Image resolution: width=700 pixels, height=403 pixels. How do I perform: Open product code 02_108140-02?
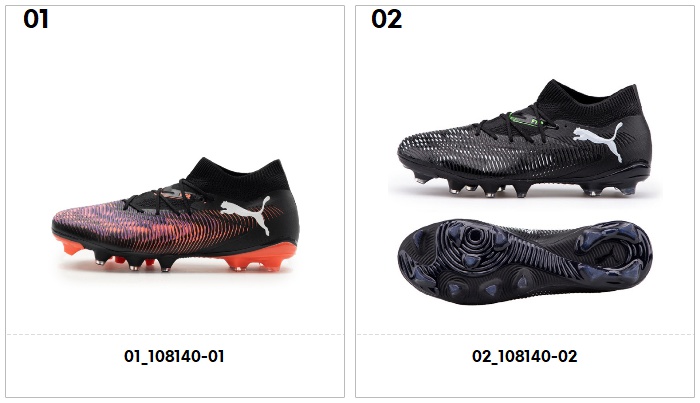click(525, 356)
